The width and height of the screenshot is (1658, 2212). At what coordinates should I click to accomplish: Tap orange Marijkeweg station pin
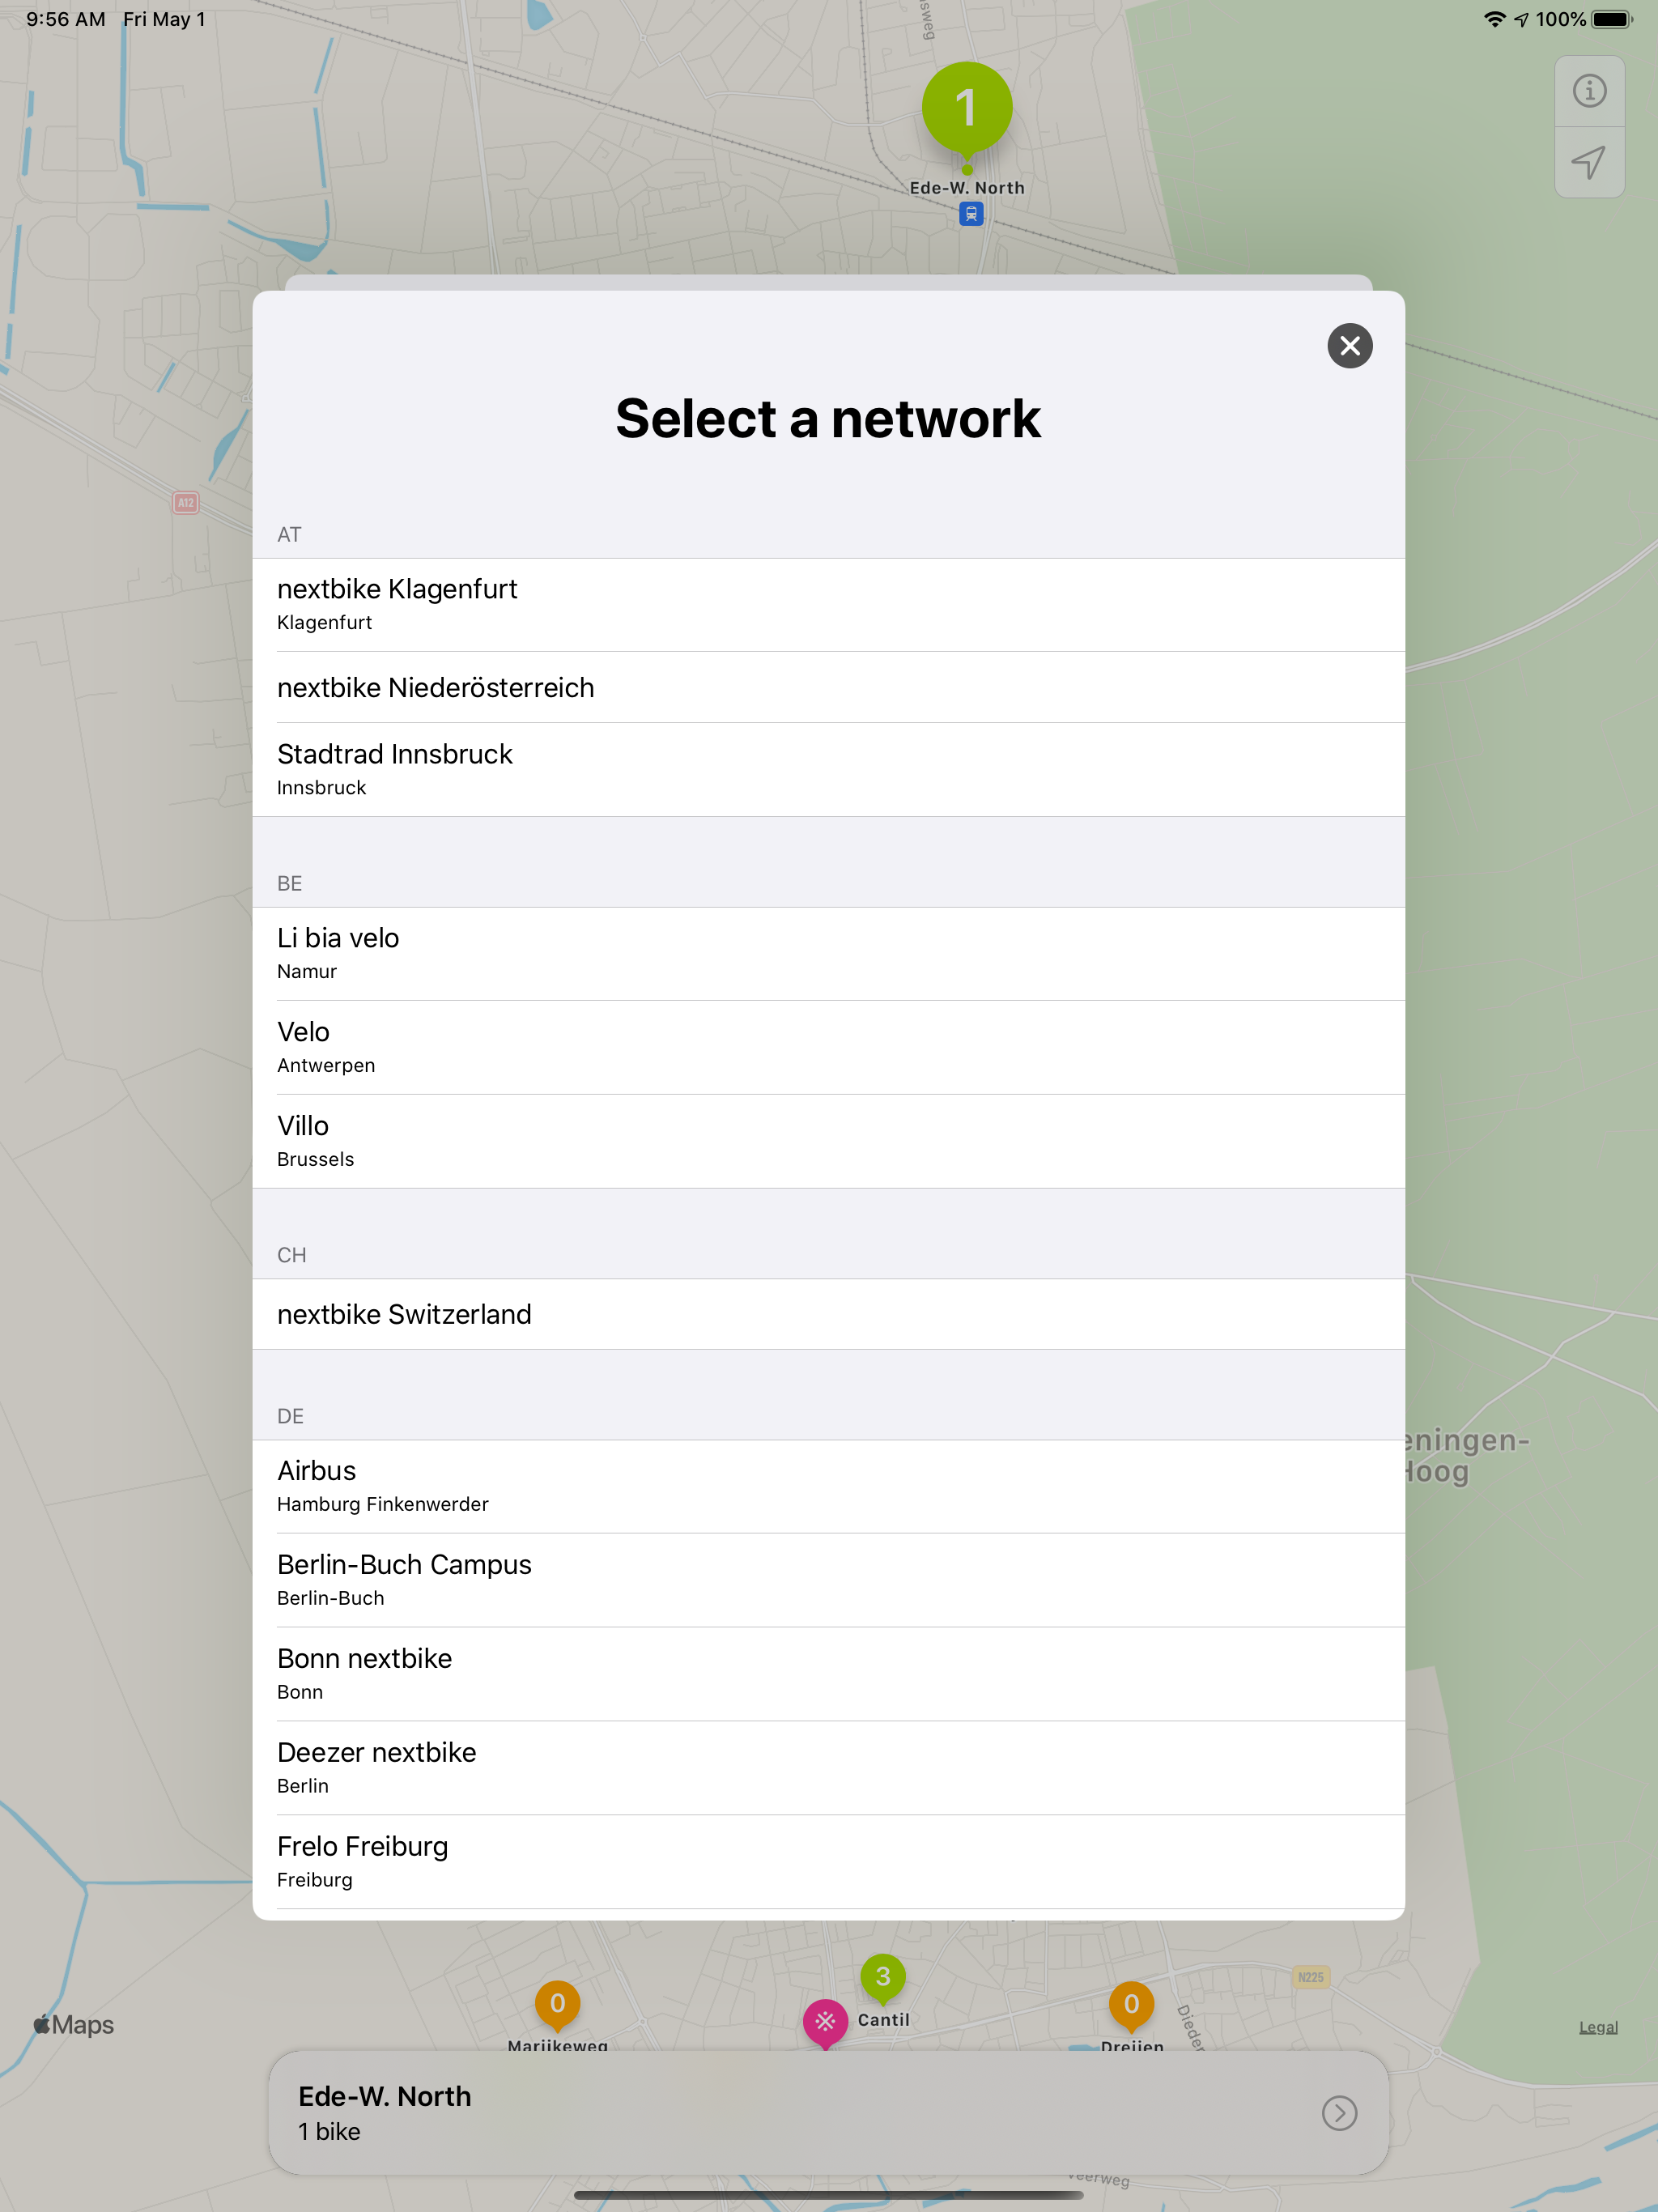coord(557,2005)
